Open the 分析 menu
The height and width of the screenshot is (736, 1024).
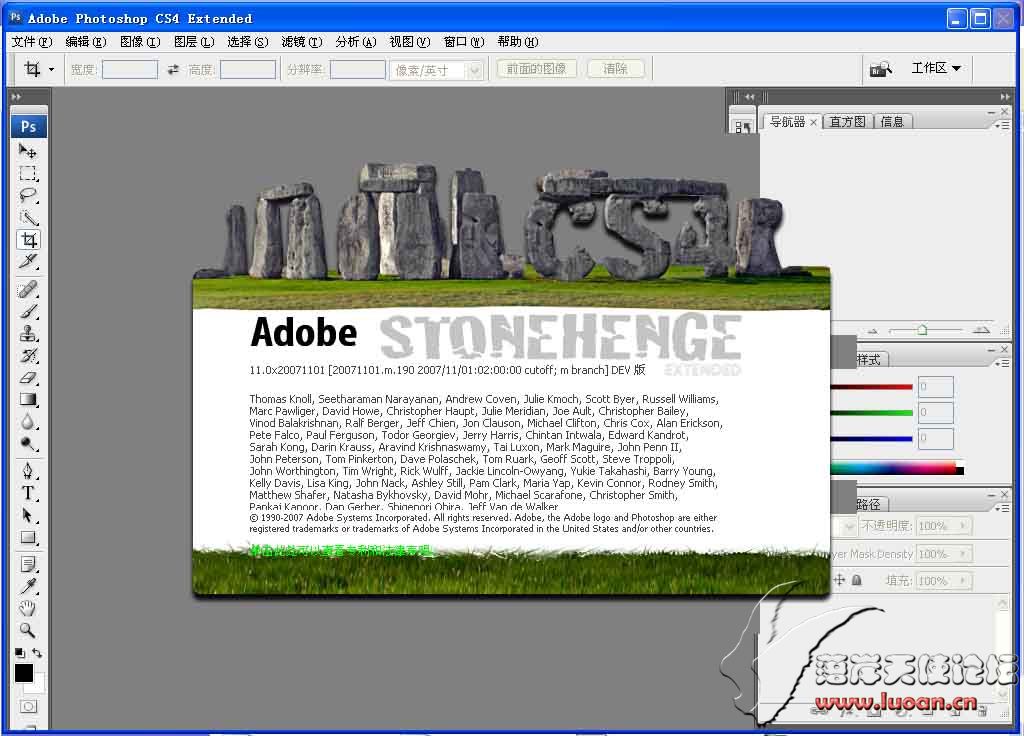[x=356, y=42]
